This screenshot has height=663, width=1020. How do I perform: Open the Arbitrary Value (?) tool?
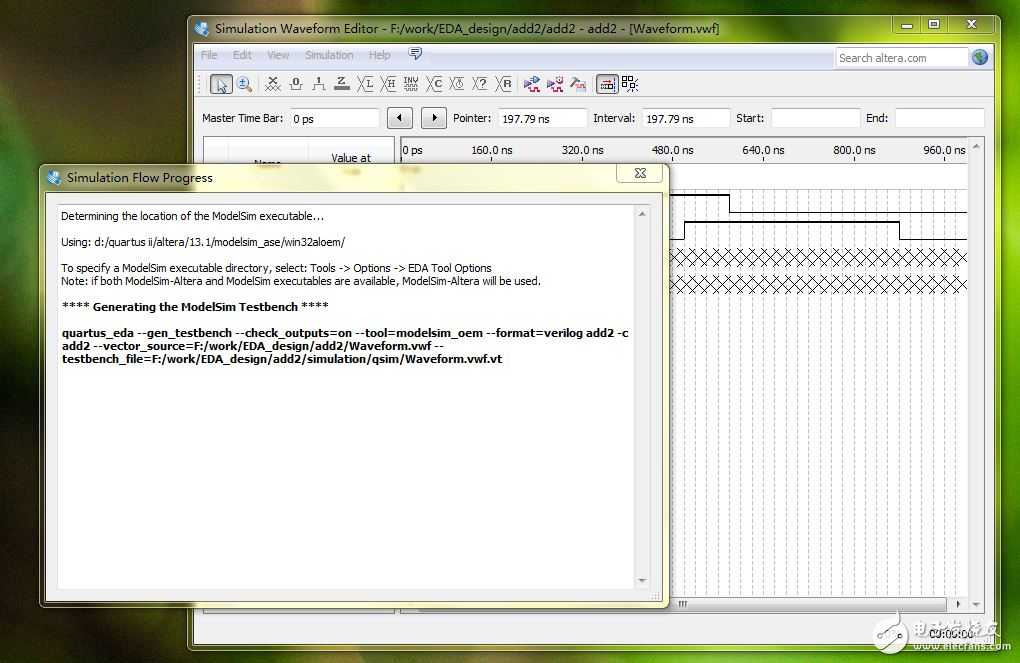480,84
